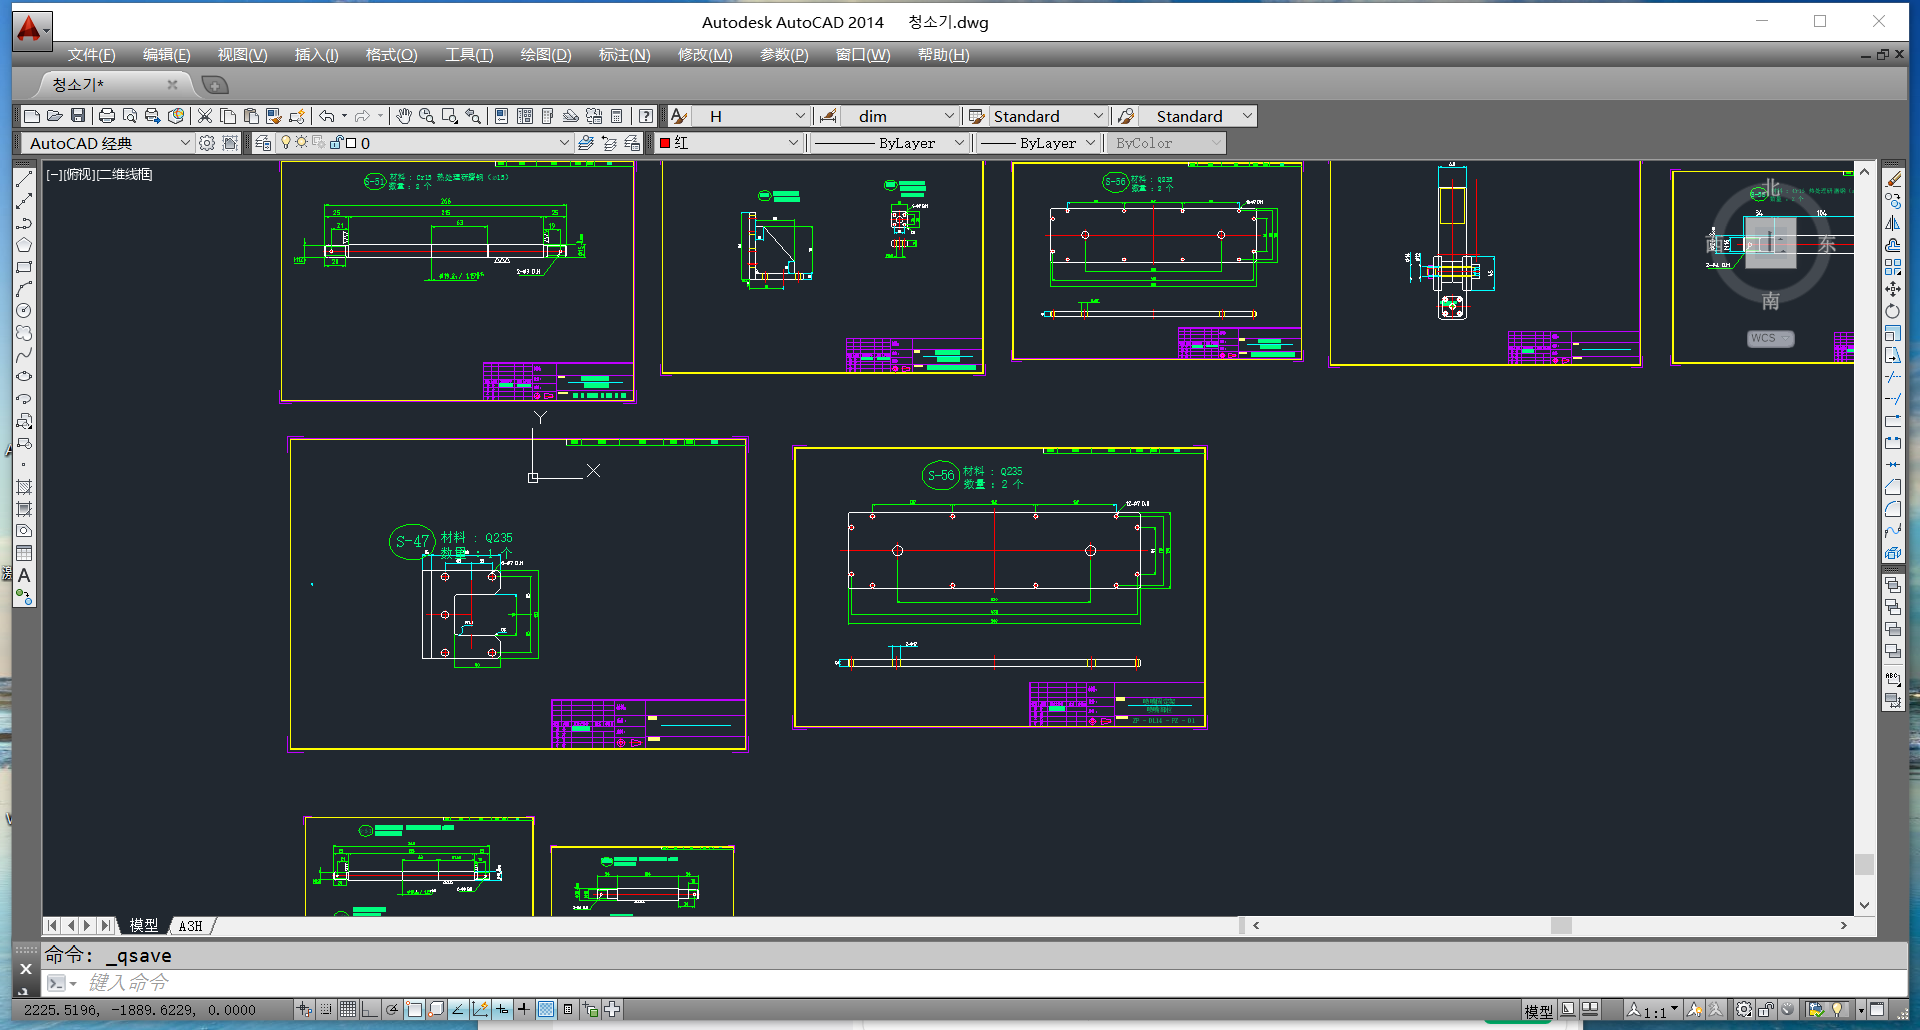
Task: Select the Mirror tool in modify toolbar
Action: tap(1893, 223)
